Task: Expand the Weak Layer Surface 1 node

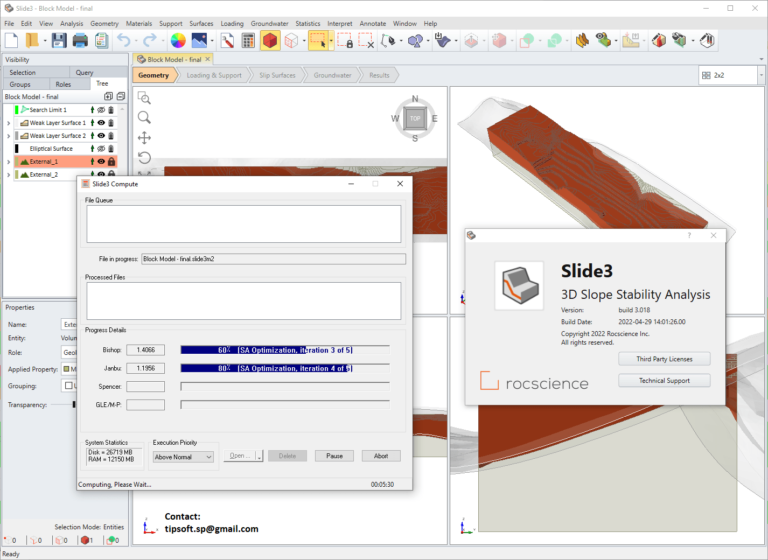Action: coord(8,123)
